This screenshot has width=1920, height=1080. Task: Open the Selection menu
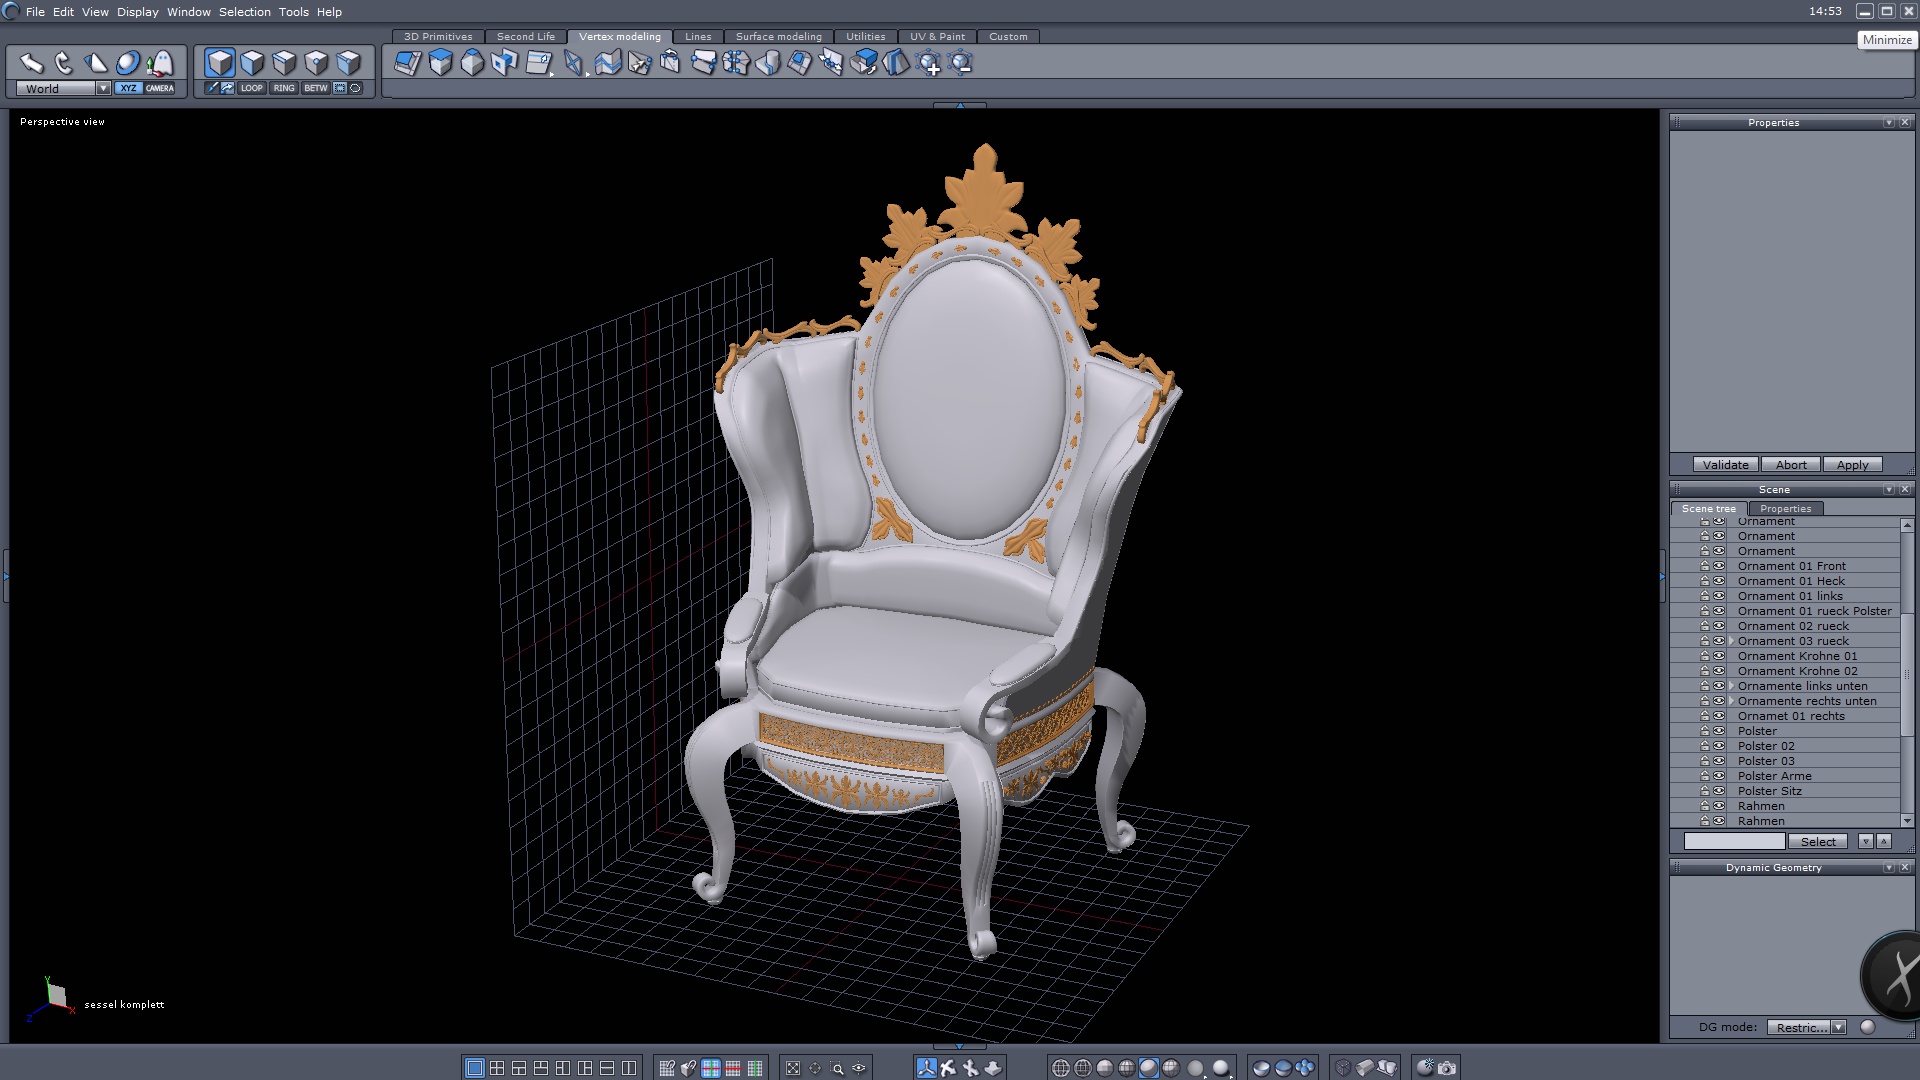coord(244,12)
